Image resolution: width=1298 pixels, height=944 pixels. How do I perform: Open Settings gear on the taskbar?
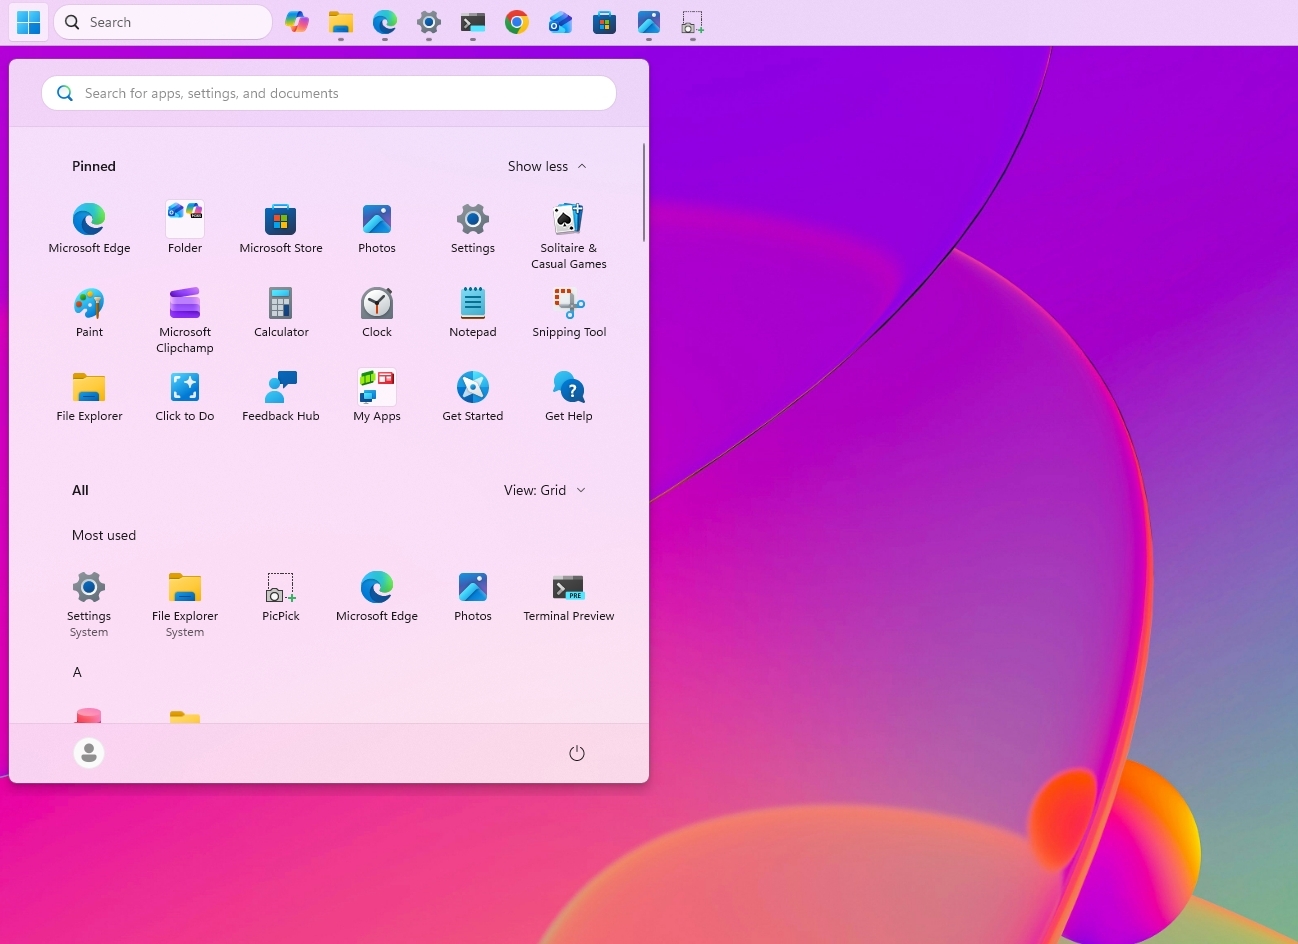(x=429, y=22)
